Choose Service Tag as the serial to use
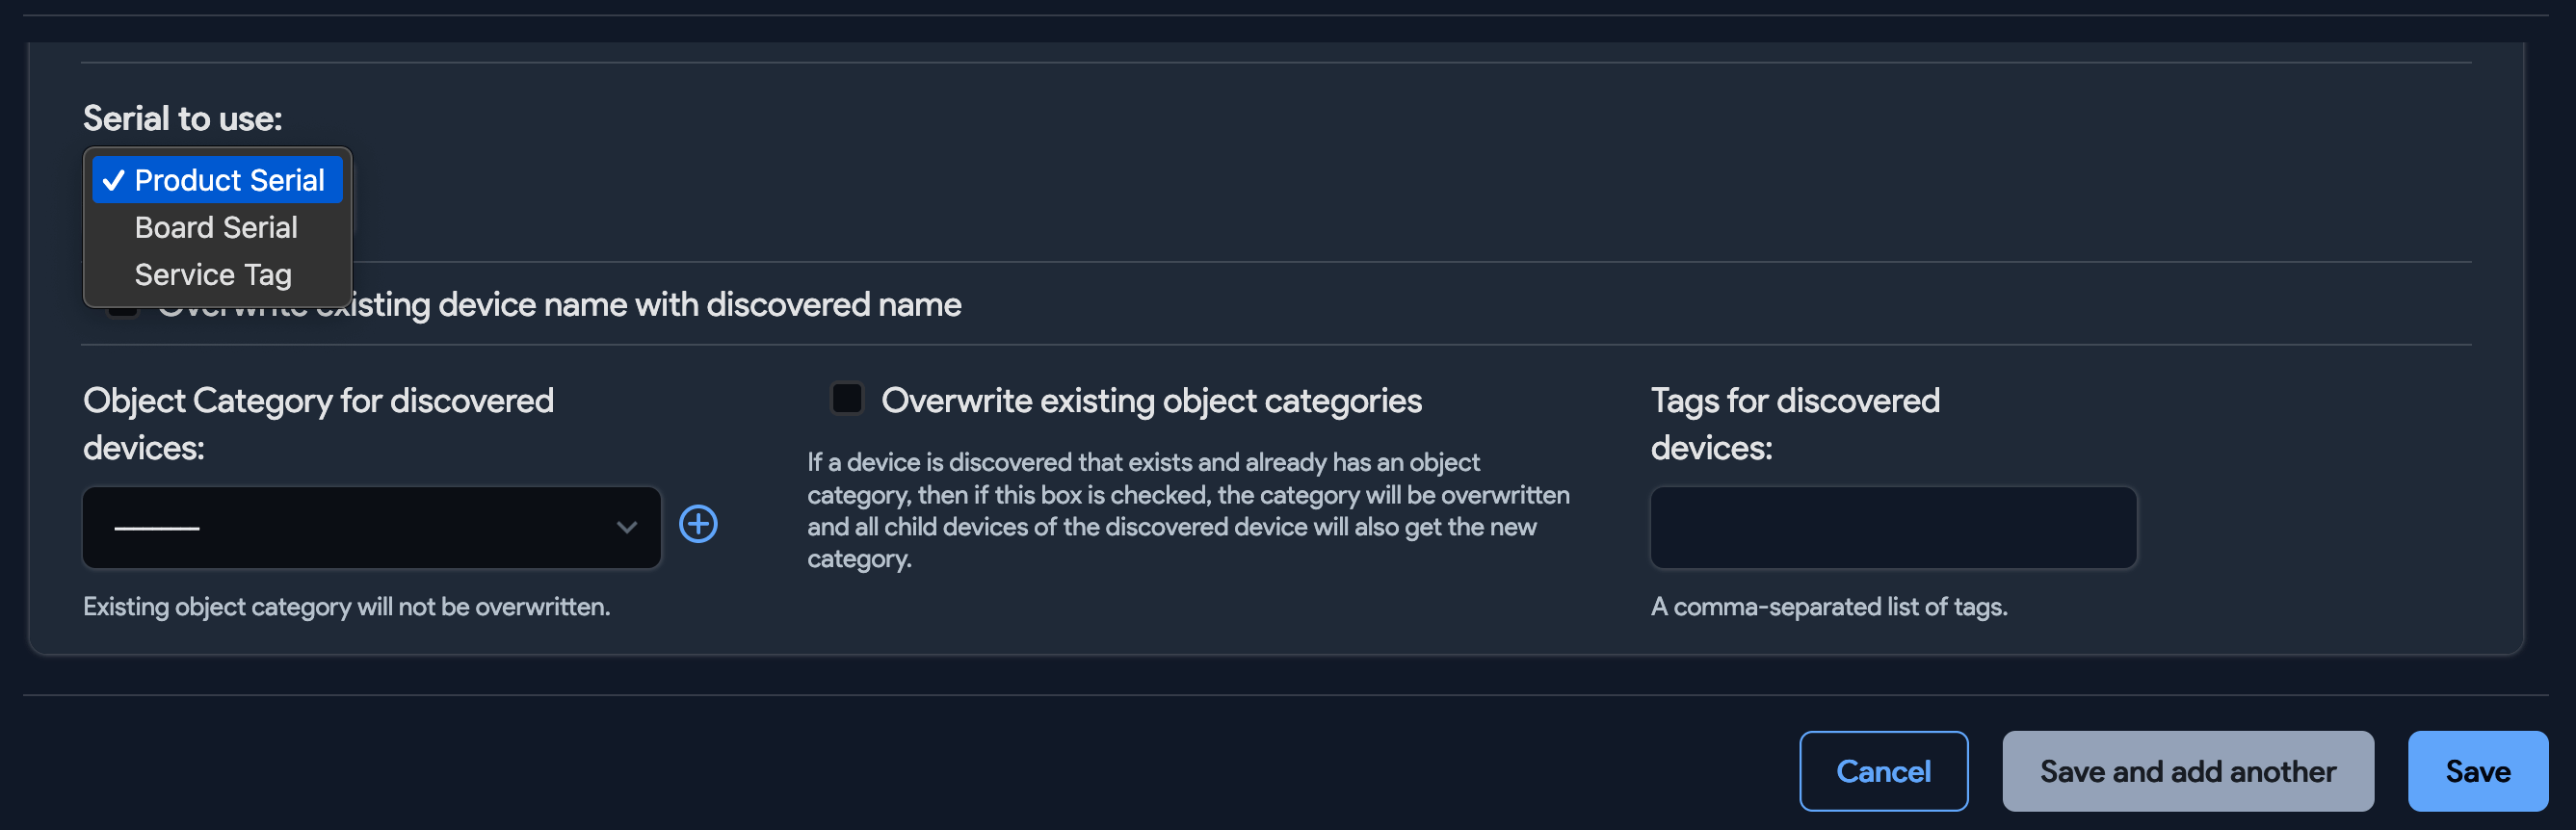This screenshot has height=830, width=2576. point(212,274)
